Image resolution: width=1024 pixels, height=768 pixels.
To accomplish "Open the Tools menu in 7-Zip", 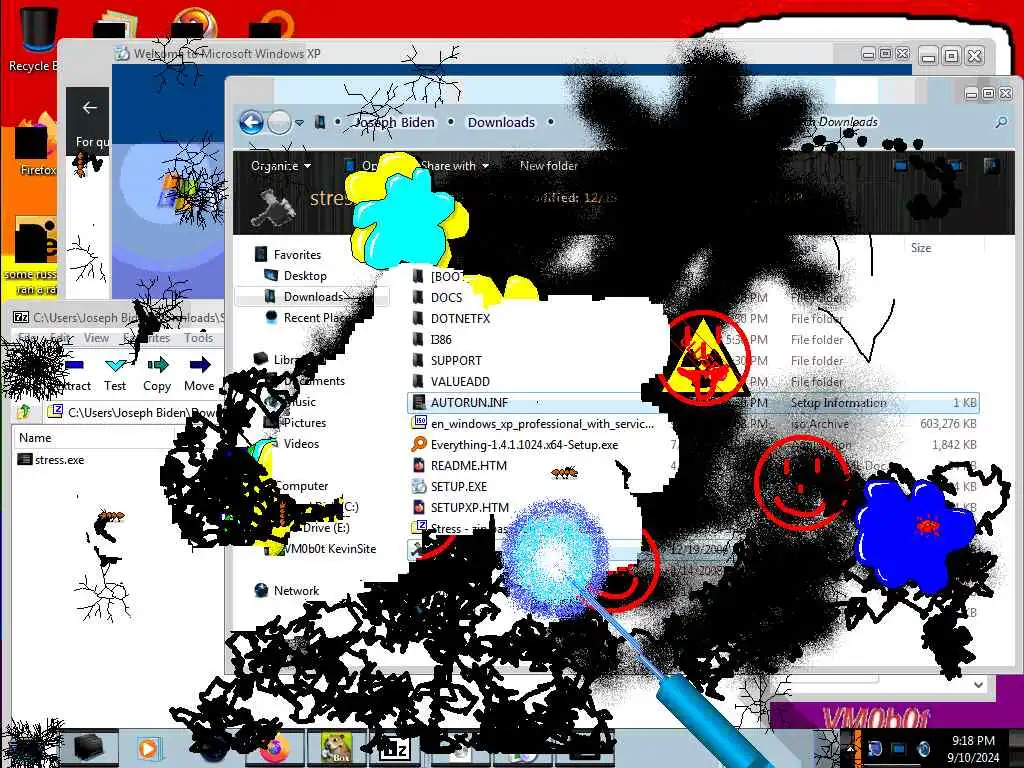I will click(x=198, y=338).
